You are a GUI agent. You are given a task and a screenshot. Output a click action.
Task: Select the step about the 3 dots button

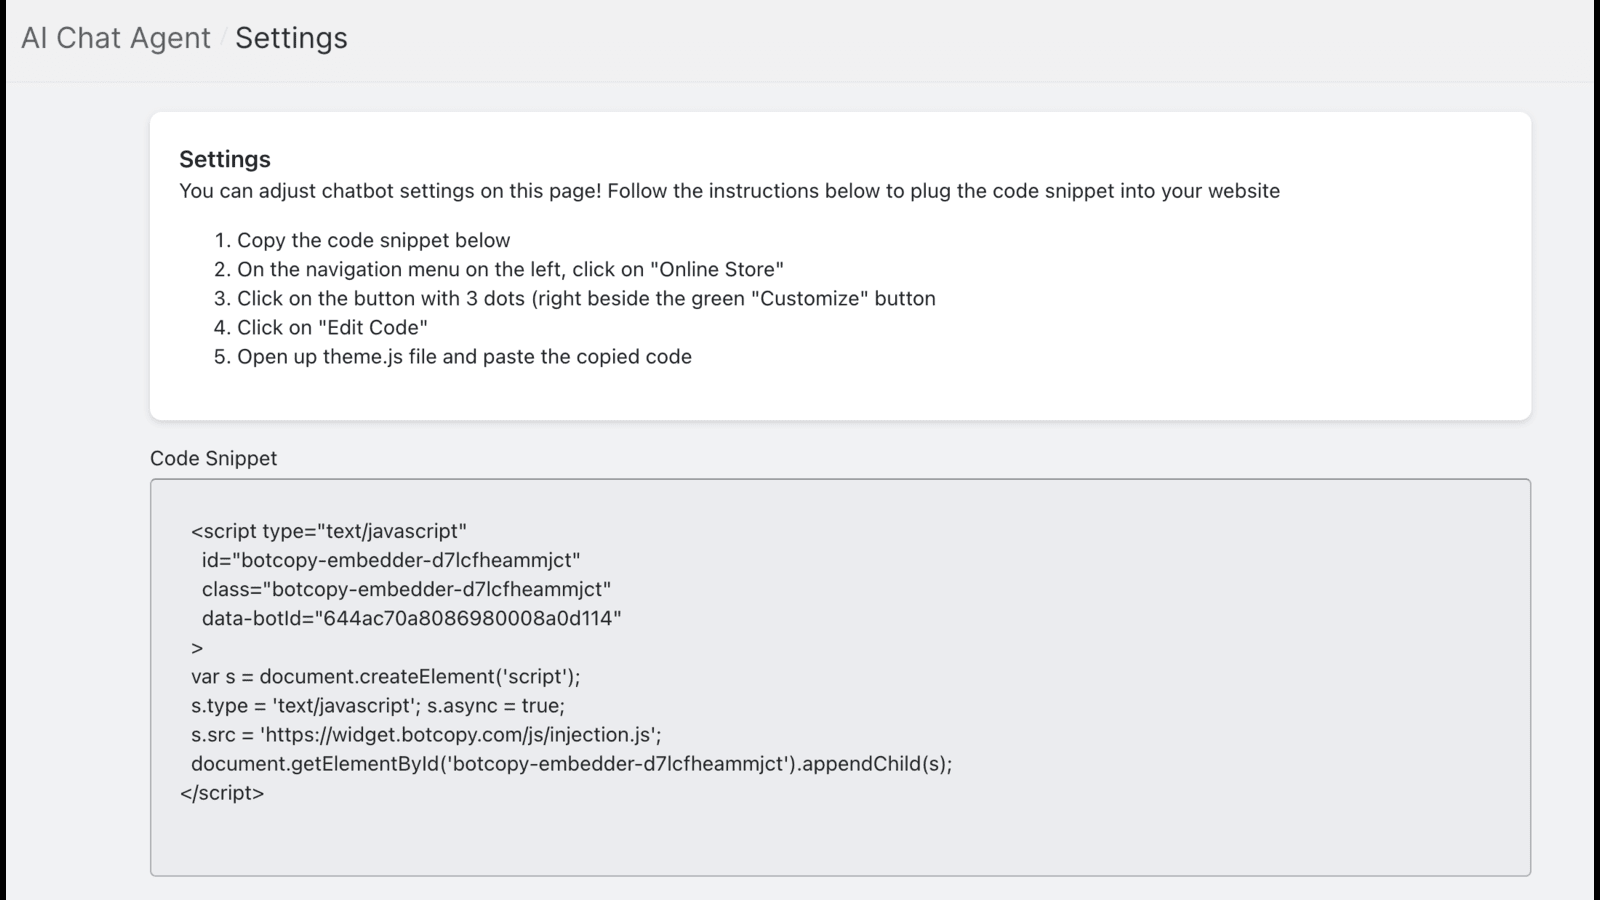pos(586,298)
